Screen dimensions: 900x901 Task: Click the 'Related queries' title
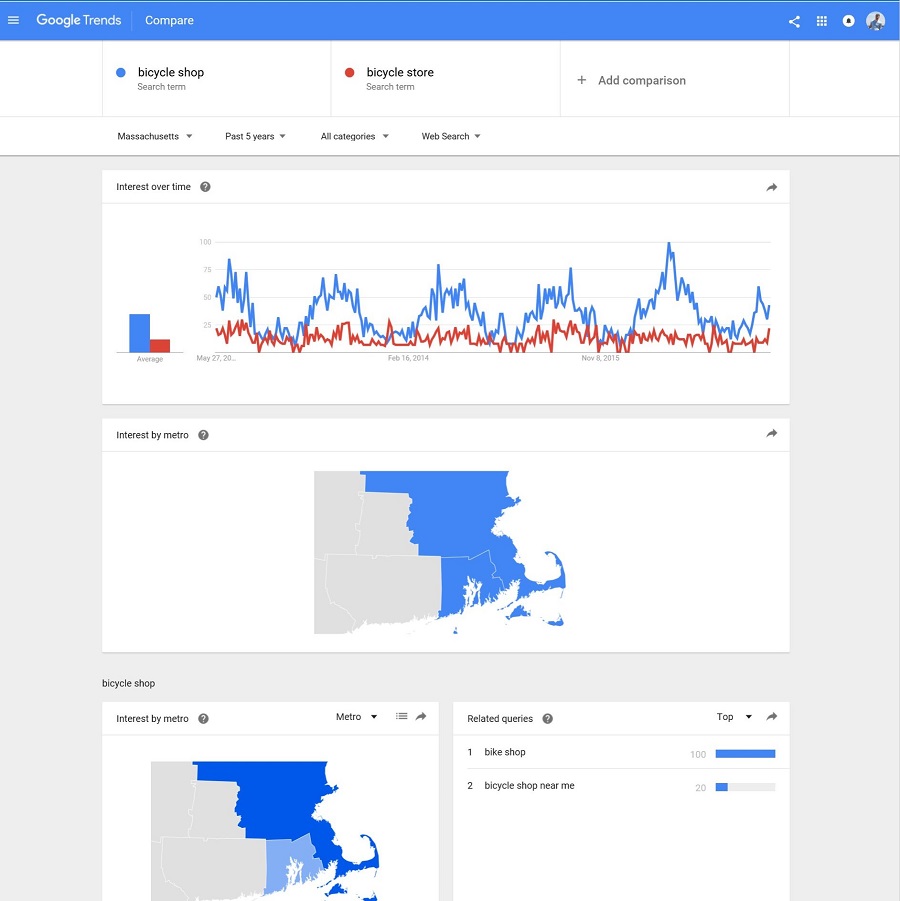(x=500, y=718)
